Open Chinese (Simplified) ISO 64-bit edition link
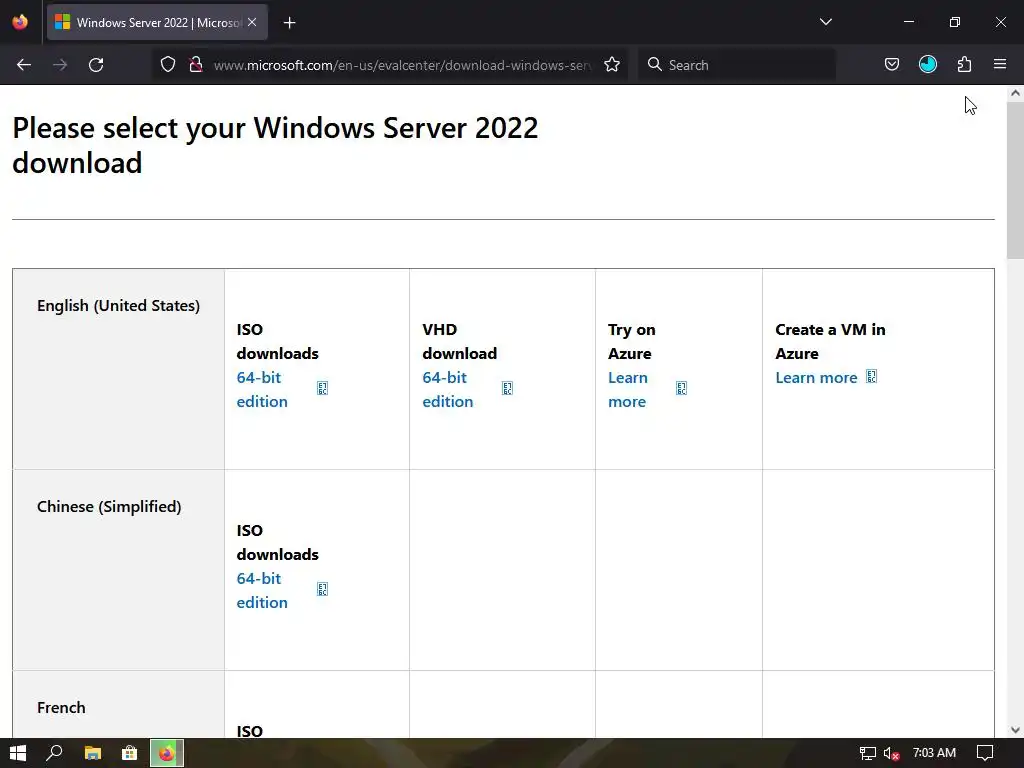This screenshot has width=1024, height=768. click(262, 590)
